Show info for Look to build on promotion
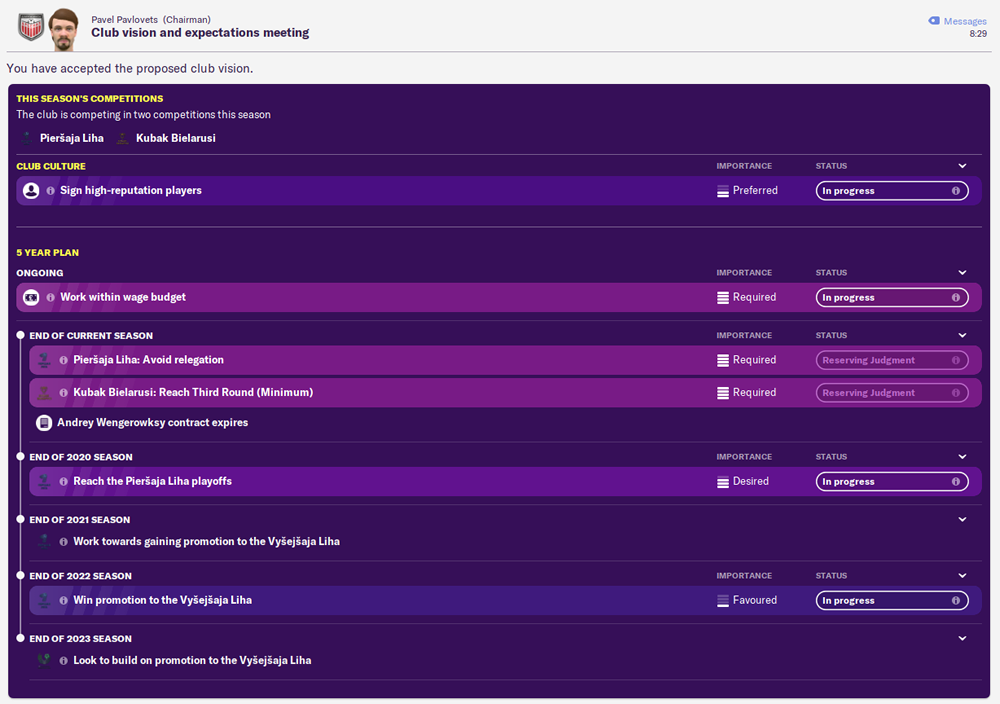The image size is (1000, 704). point(63,661)
